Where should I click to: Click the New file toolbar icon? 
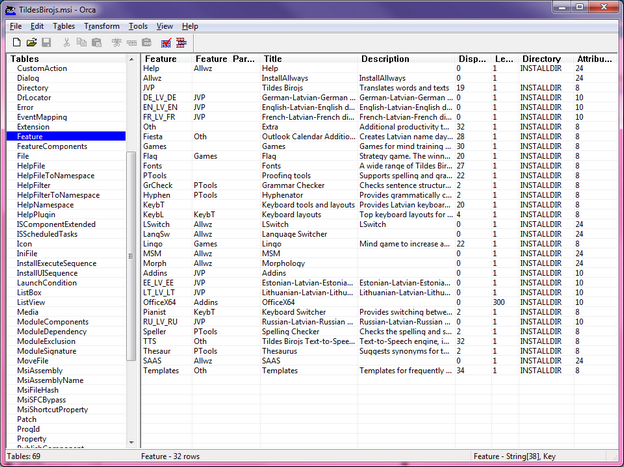(16, 42)
